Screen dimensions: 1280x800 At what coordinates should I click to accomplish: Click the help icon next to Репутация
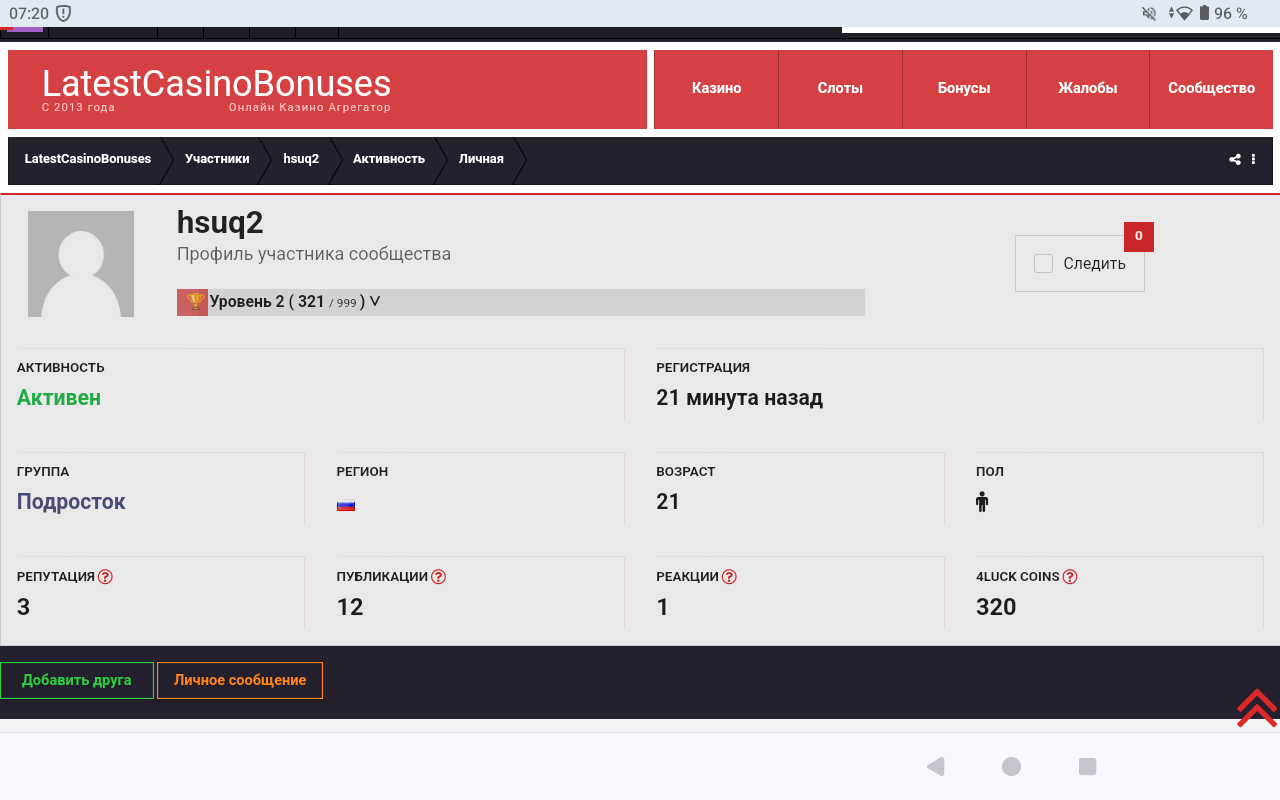click(x=105, y=577)
